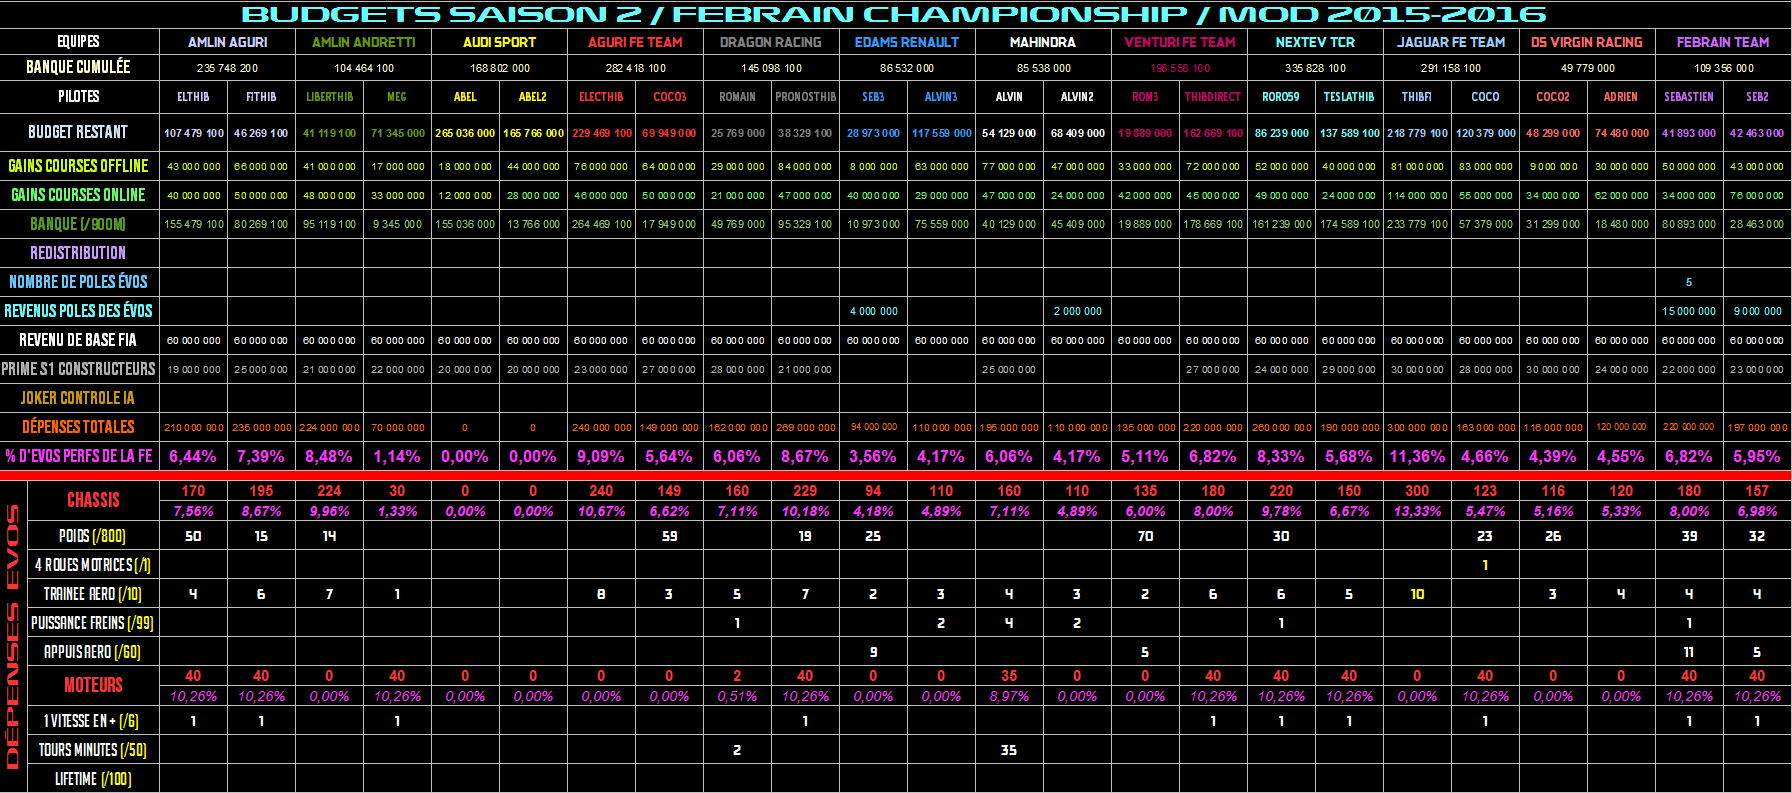Click the vertical DÉPENSES EVOS side label
Image resolution: width=1792 pixels, height=793 pixels.
[x=13, y=636]
